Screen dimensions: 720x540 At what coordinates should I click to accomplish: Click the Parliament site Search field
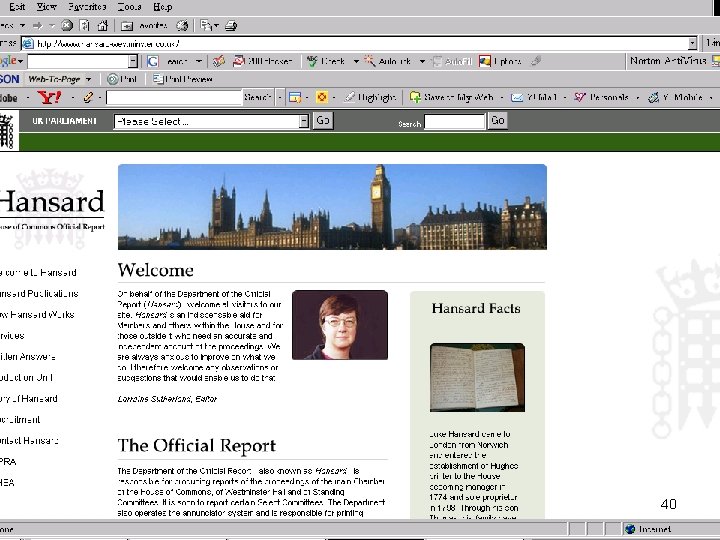[x=454, y=122]
